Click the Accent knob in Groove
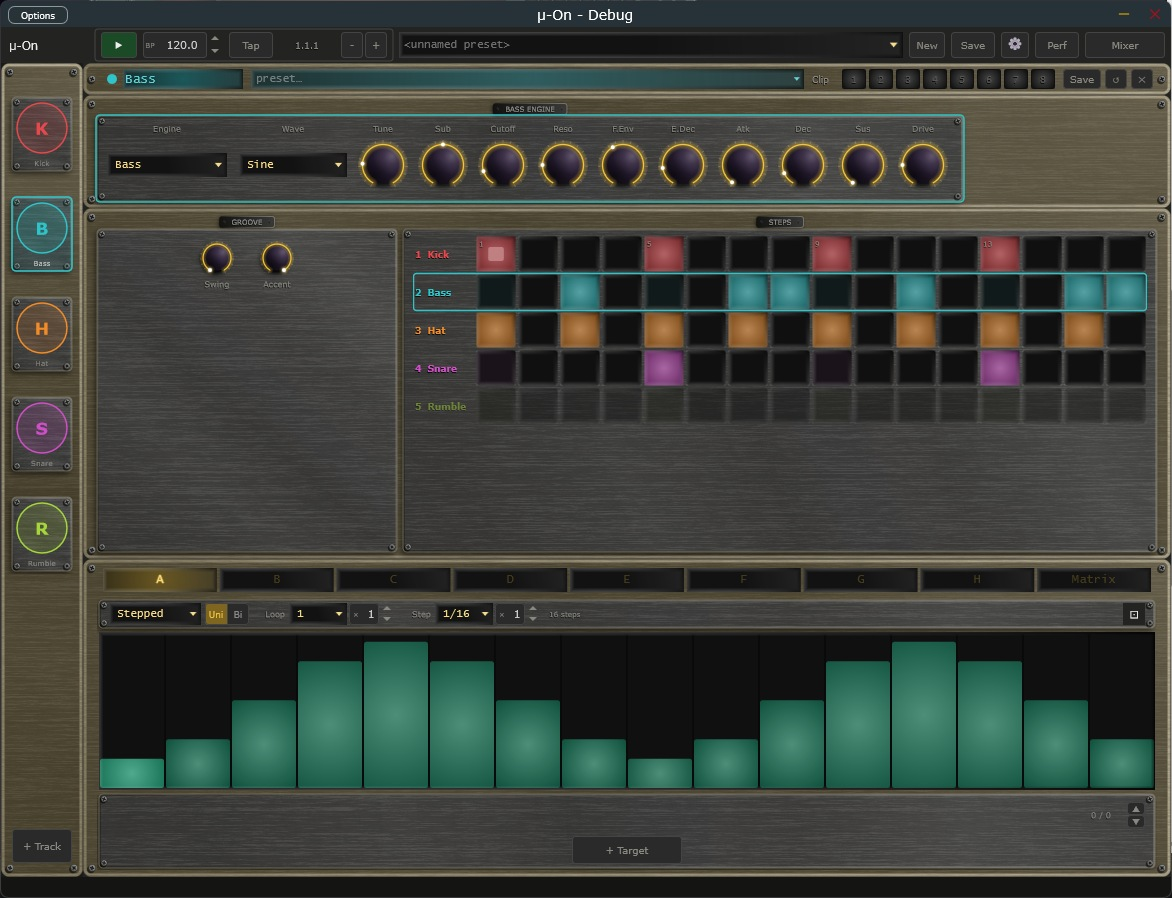This screenshot has width=1172, height=898. click(x=277, y=258)
